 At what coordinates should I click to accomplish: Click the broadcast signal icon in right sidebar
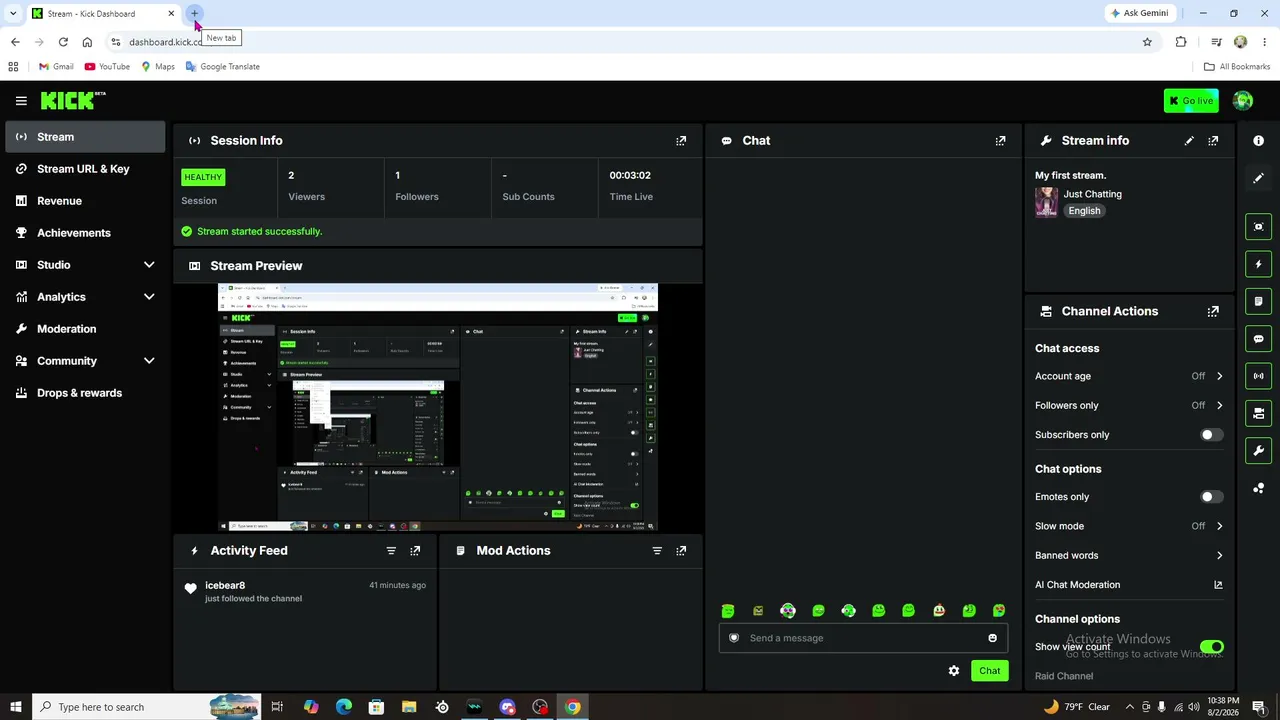tap(1258, 376)
